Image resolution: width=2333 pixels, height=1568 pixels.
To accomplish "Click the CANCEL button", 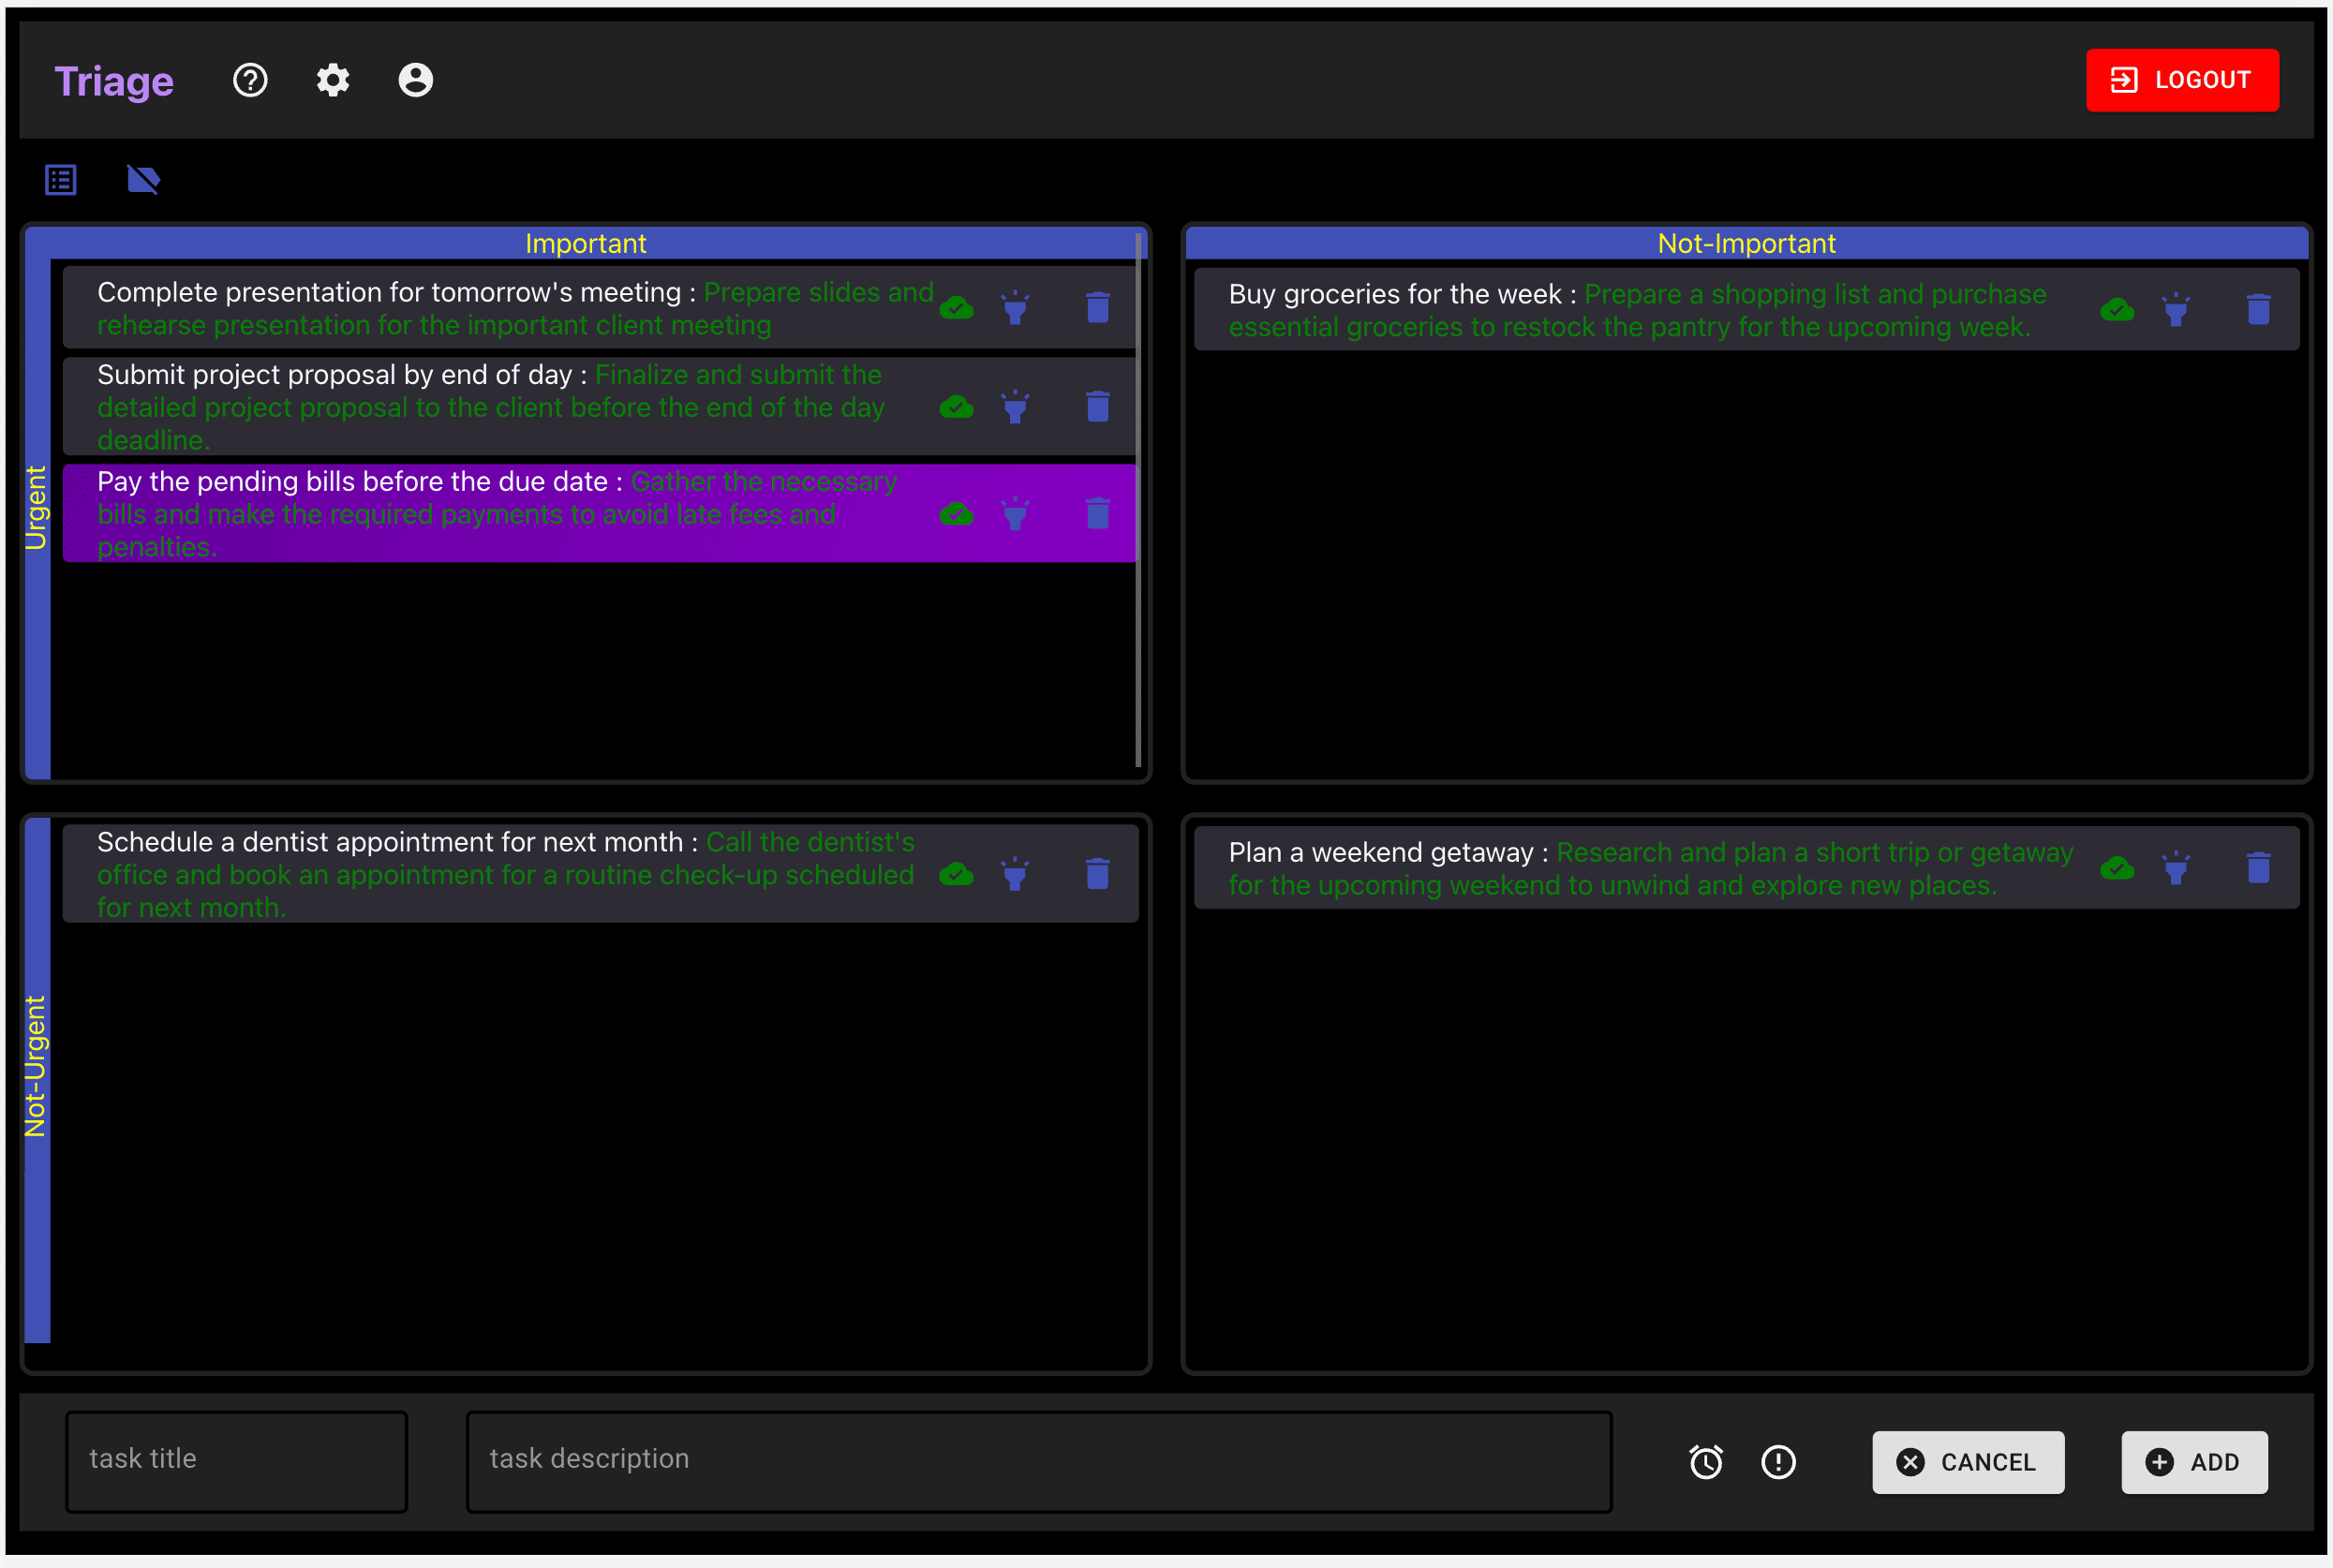I will [1968, 1462].
